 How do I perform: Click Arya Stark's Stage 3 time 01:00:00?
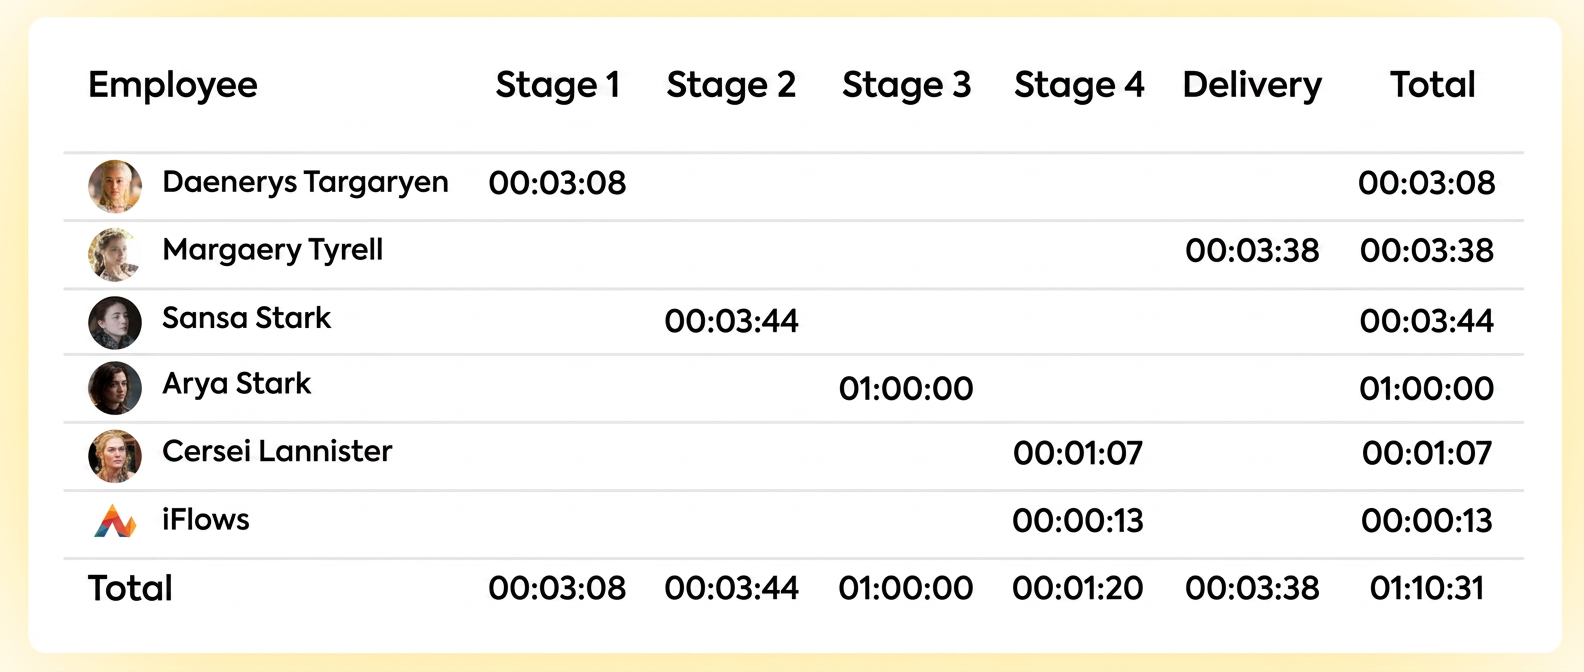(906, 388)
